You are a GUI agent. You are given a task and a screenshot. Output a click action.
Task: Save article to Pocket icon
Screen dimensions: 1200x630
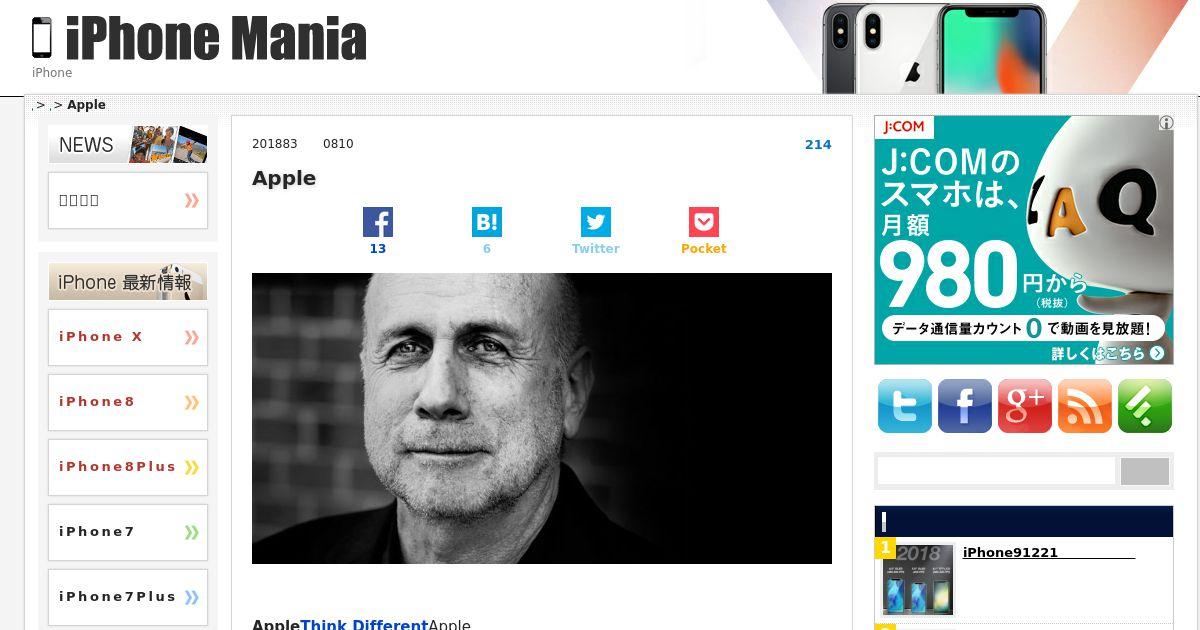(x=703, y=222)
